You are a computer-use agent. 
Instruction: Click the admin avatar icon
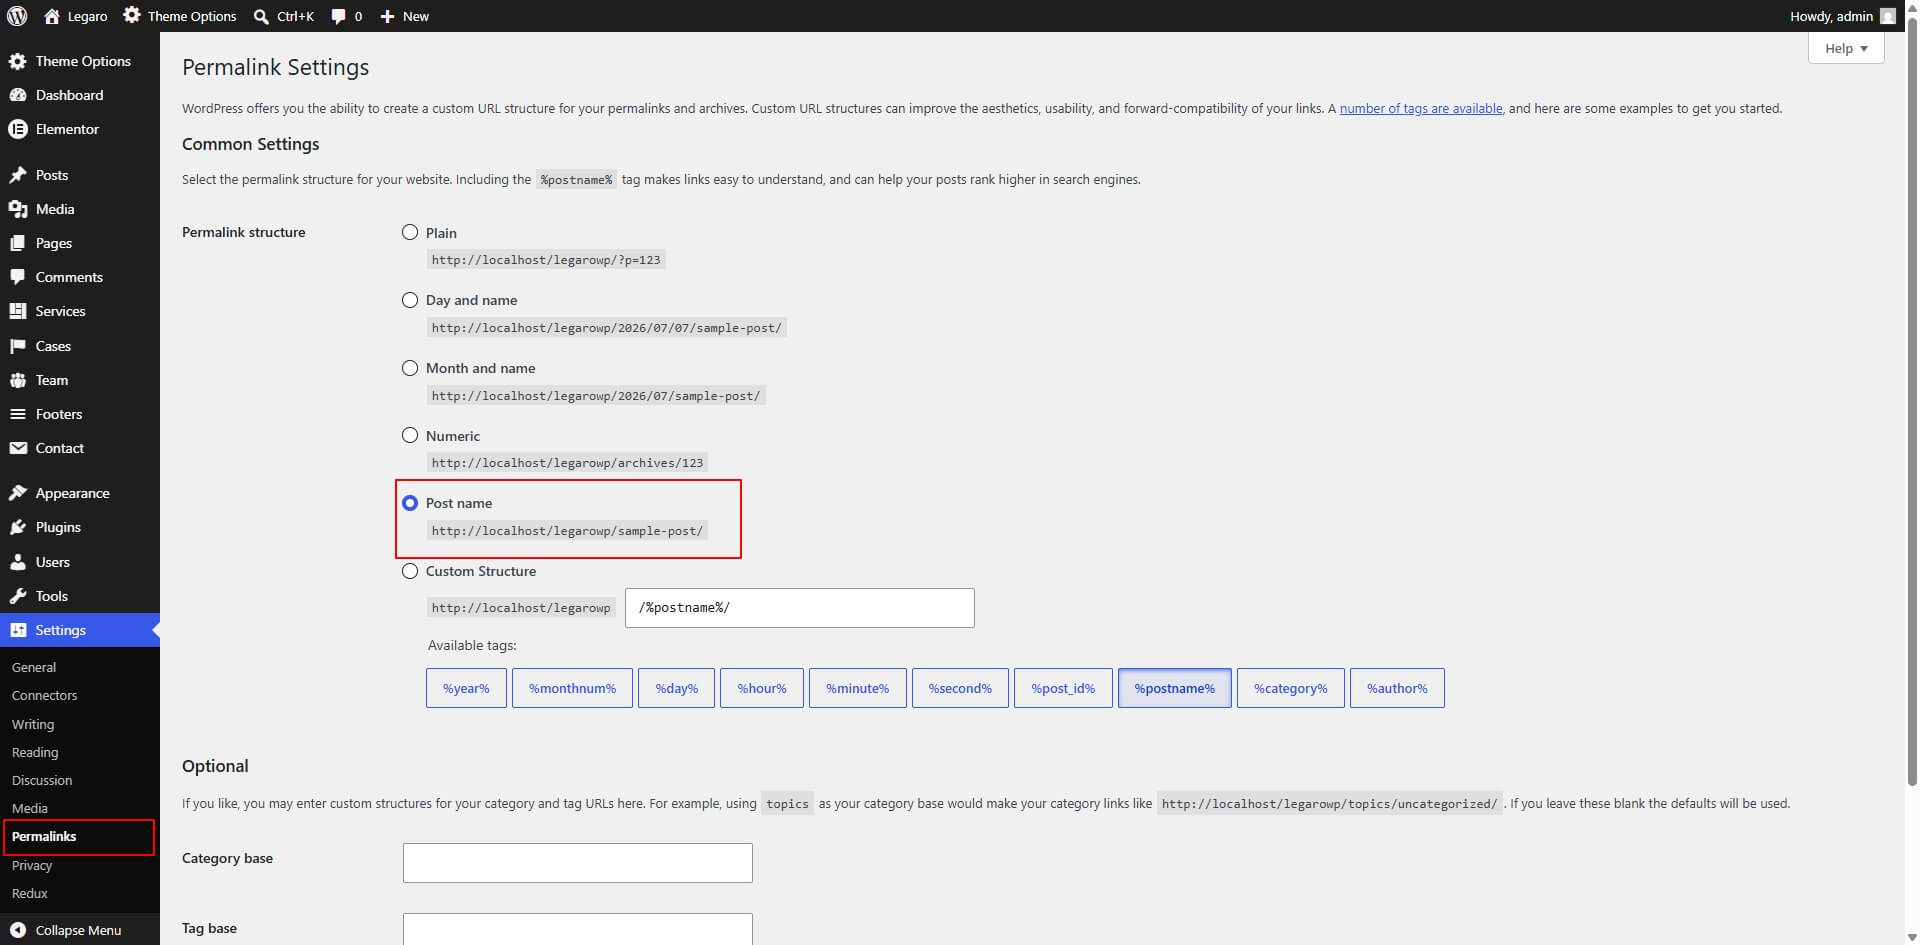1887,16
